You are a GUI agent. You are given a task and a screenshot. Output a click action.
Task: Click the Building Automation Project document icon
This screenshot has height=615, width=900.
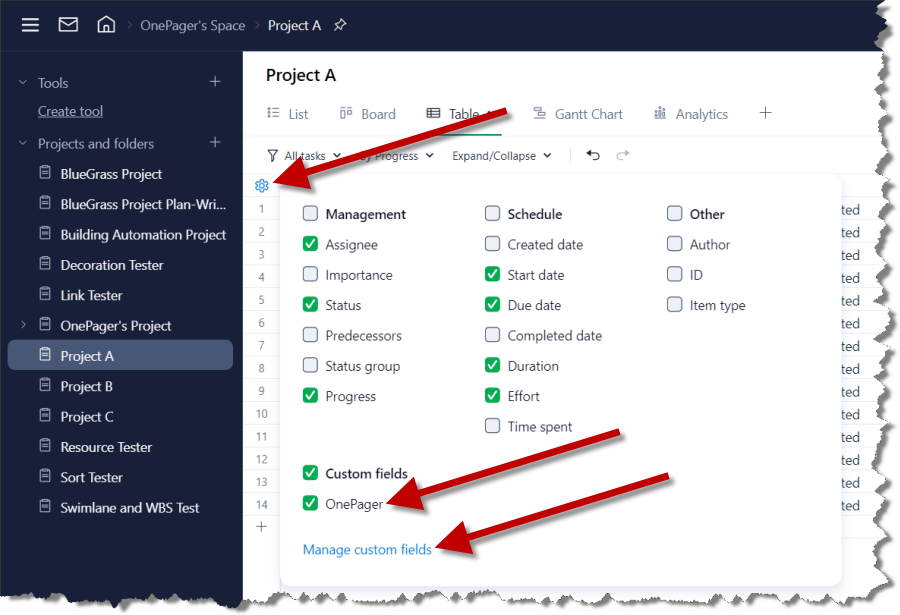(45, 234)
